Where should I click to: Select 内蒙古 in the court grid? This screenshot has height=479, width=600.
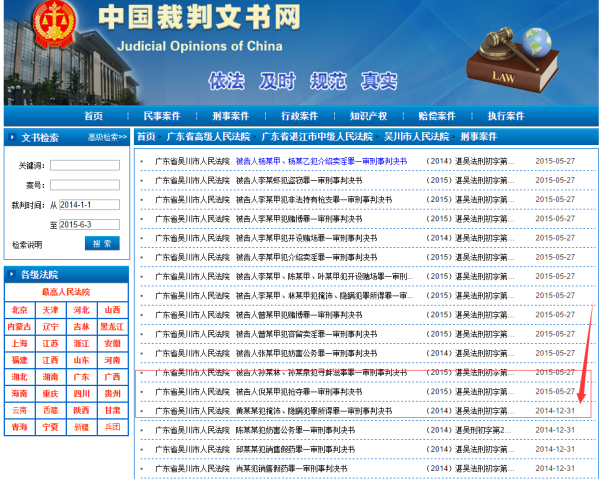click(x=20, y=327)
